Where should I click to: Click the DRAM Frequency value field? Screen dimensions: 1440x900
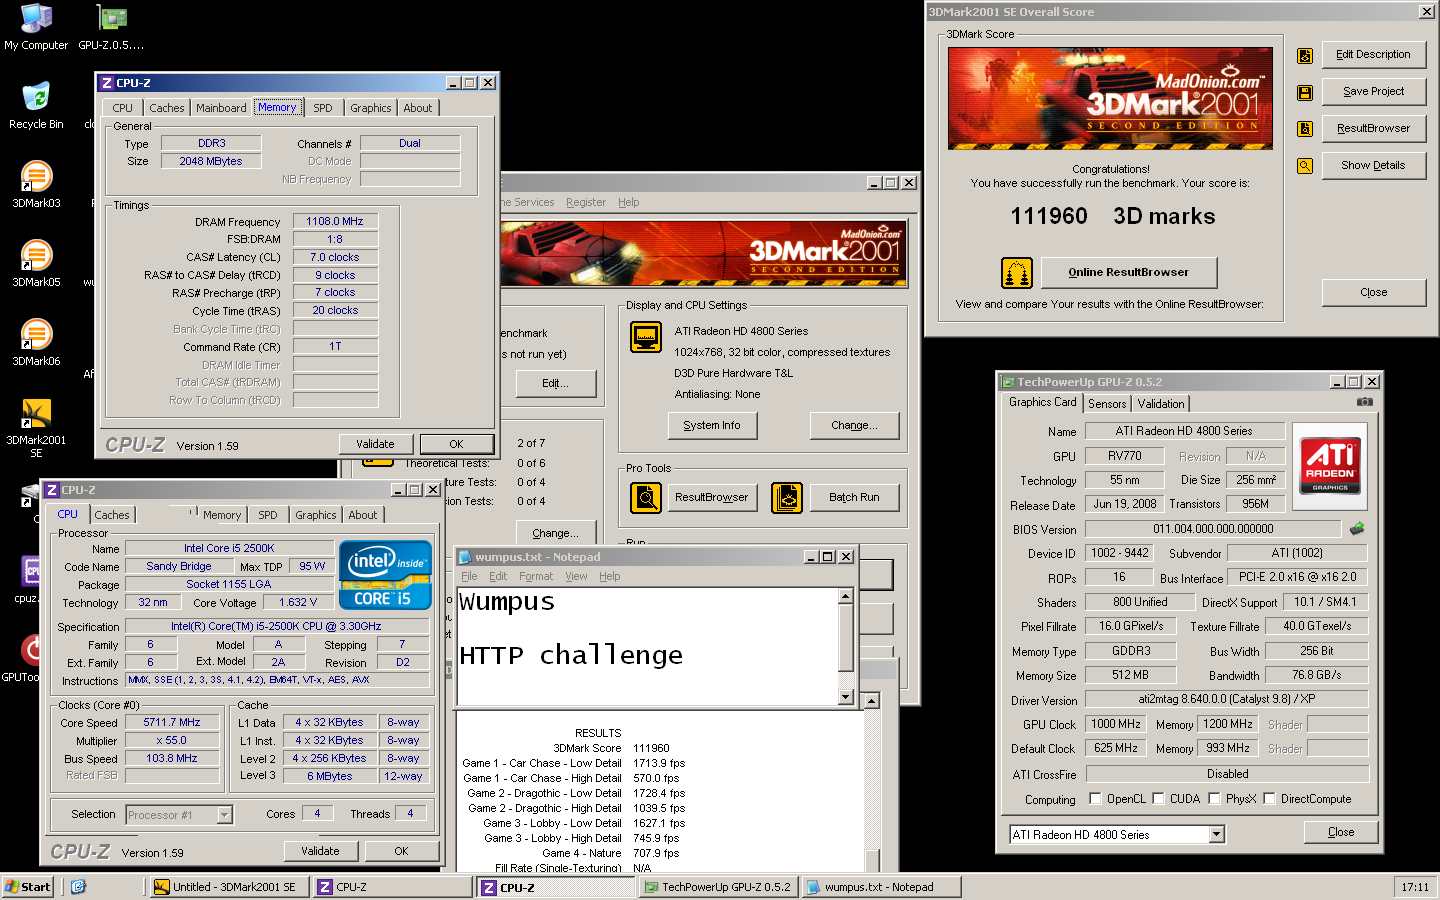pyautogui.click(x=335, y=221)
